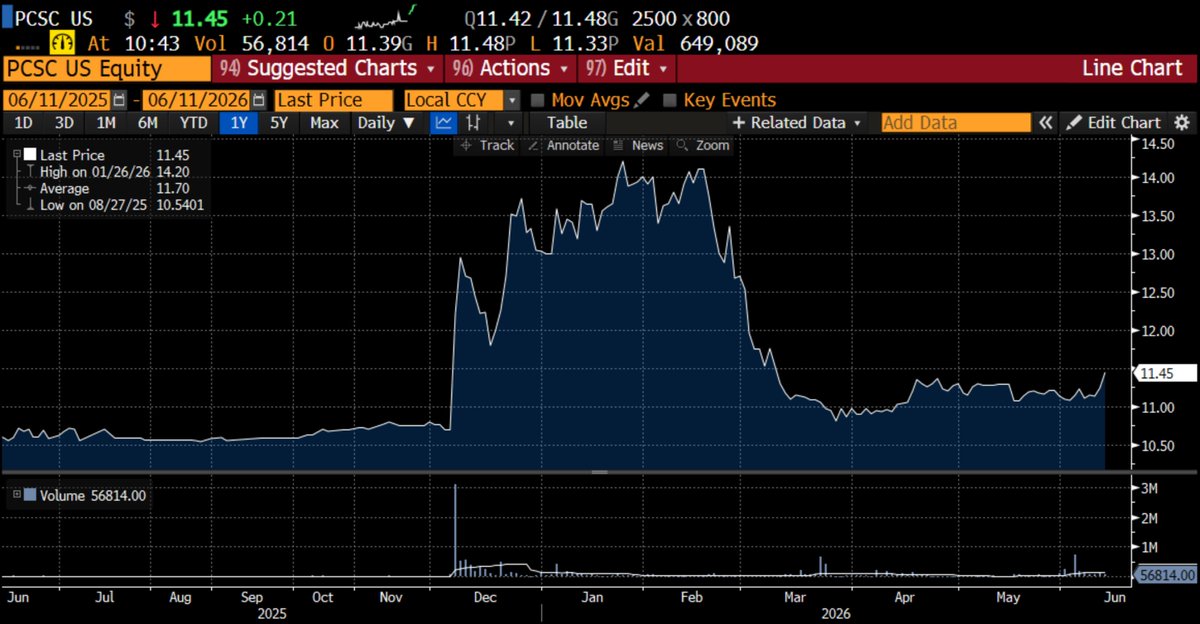Click the Volume legend square icon
Image resolution: width=1200 pixels, height=624 pixels.
click(x=28, y=494)
